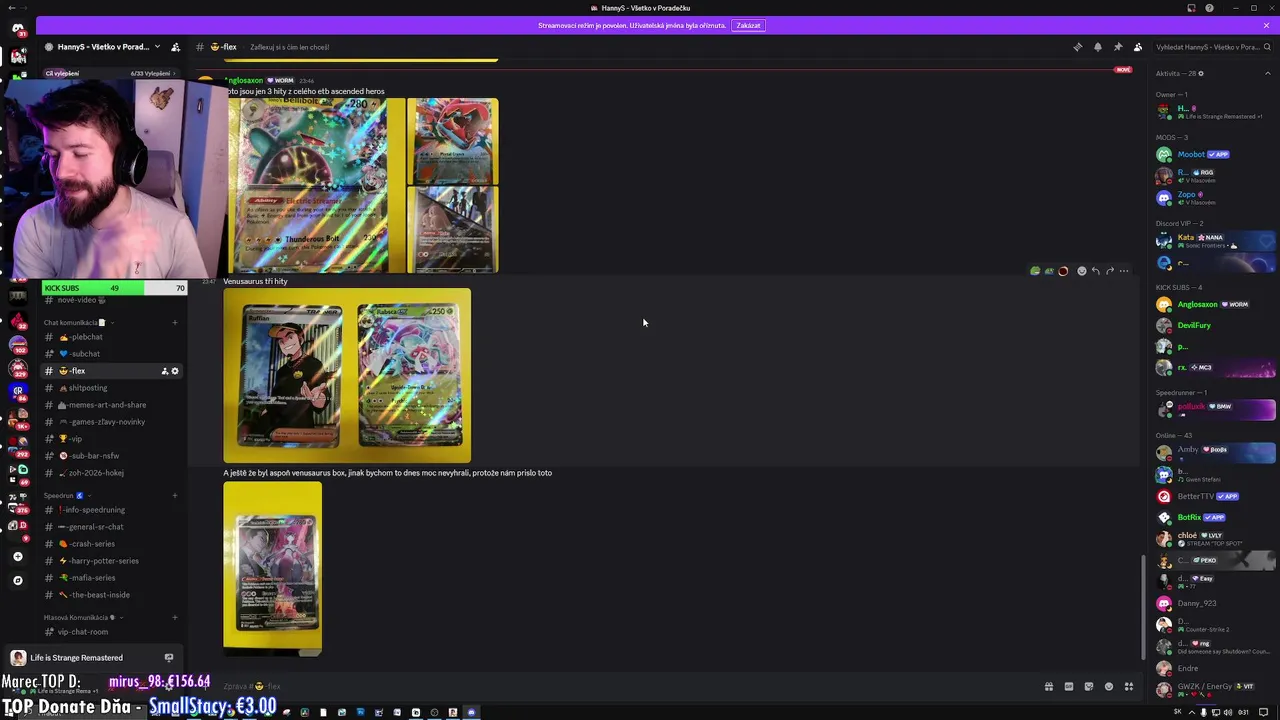Forward the message using forward arrow
The image size is (1280, 720).
pos(1110,271)
